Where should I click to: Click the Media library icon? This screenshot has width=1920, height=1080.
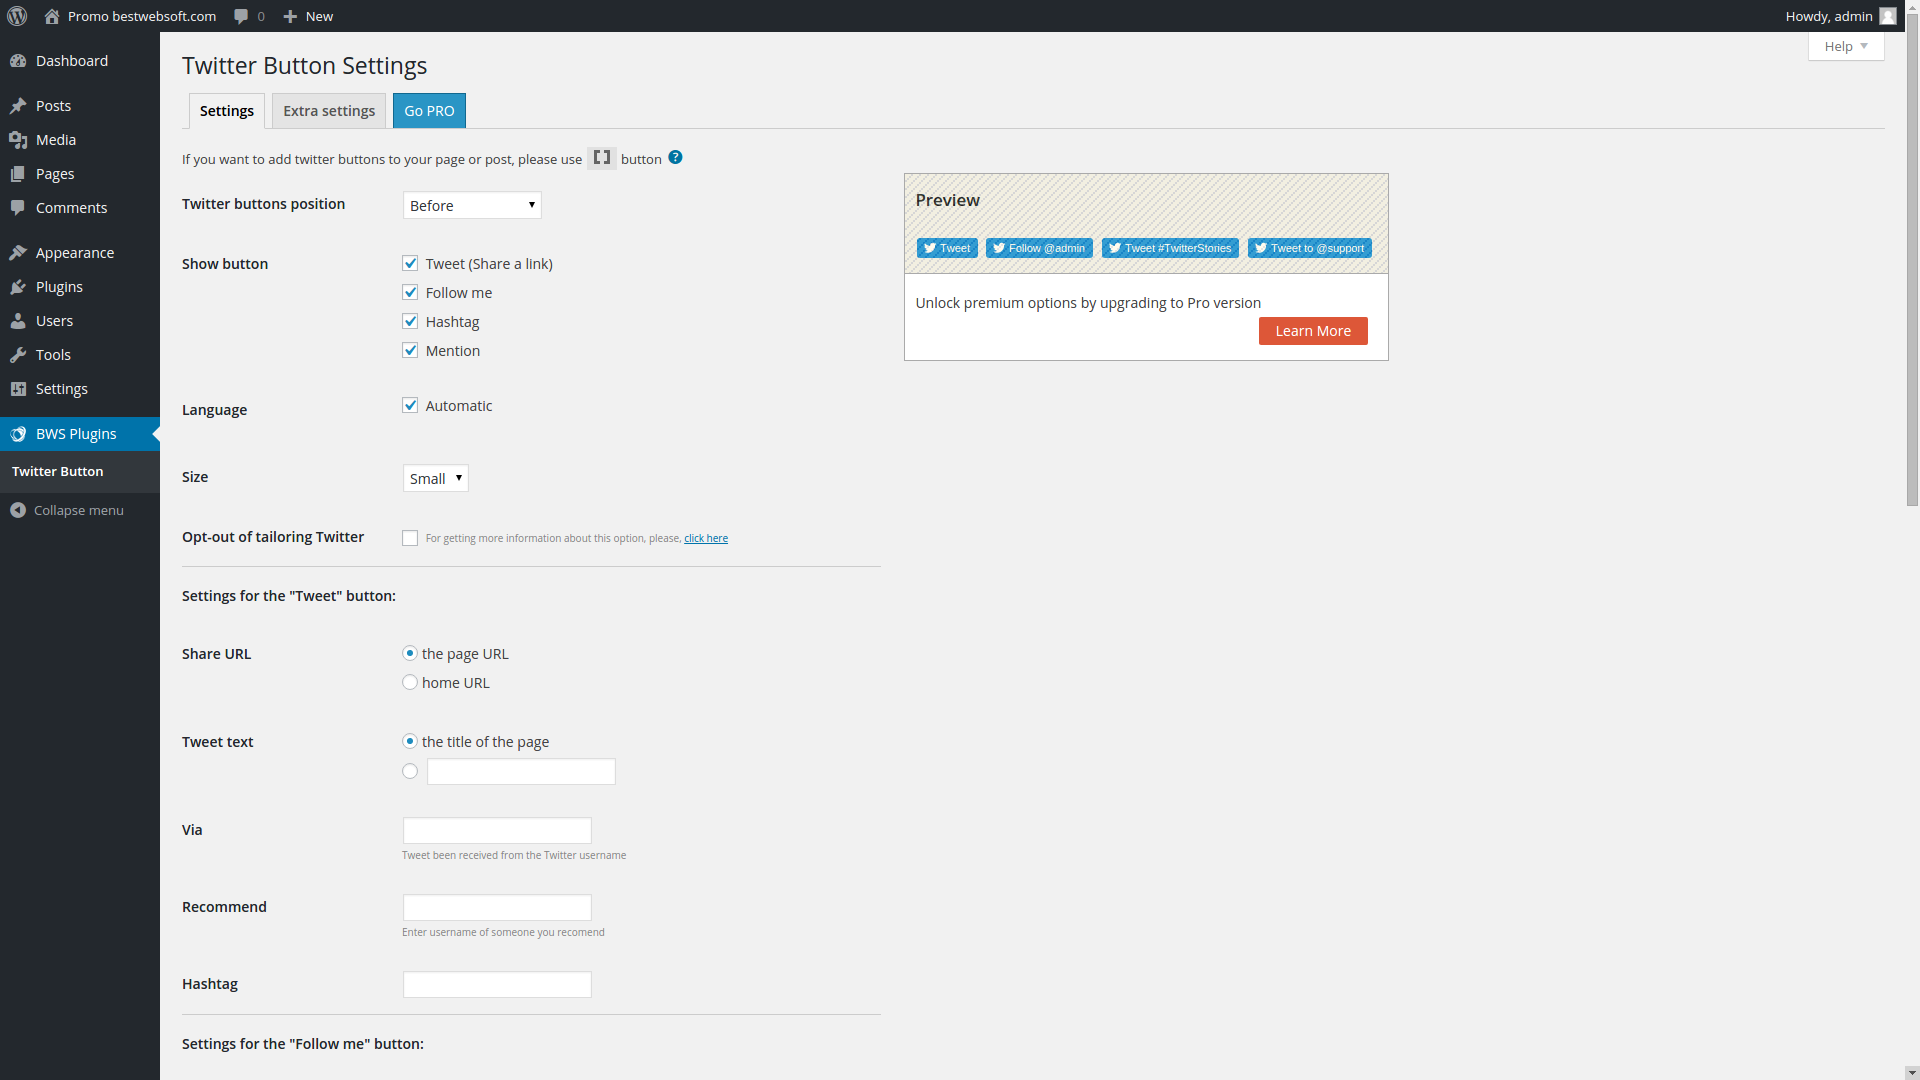(18, 140)
